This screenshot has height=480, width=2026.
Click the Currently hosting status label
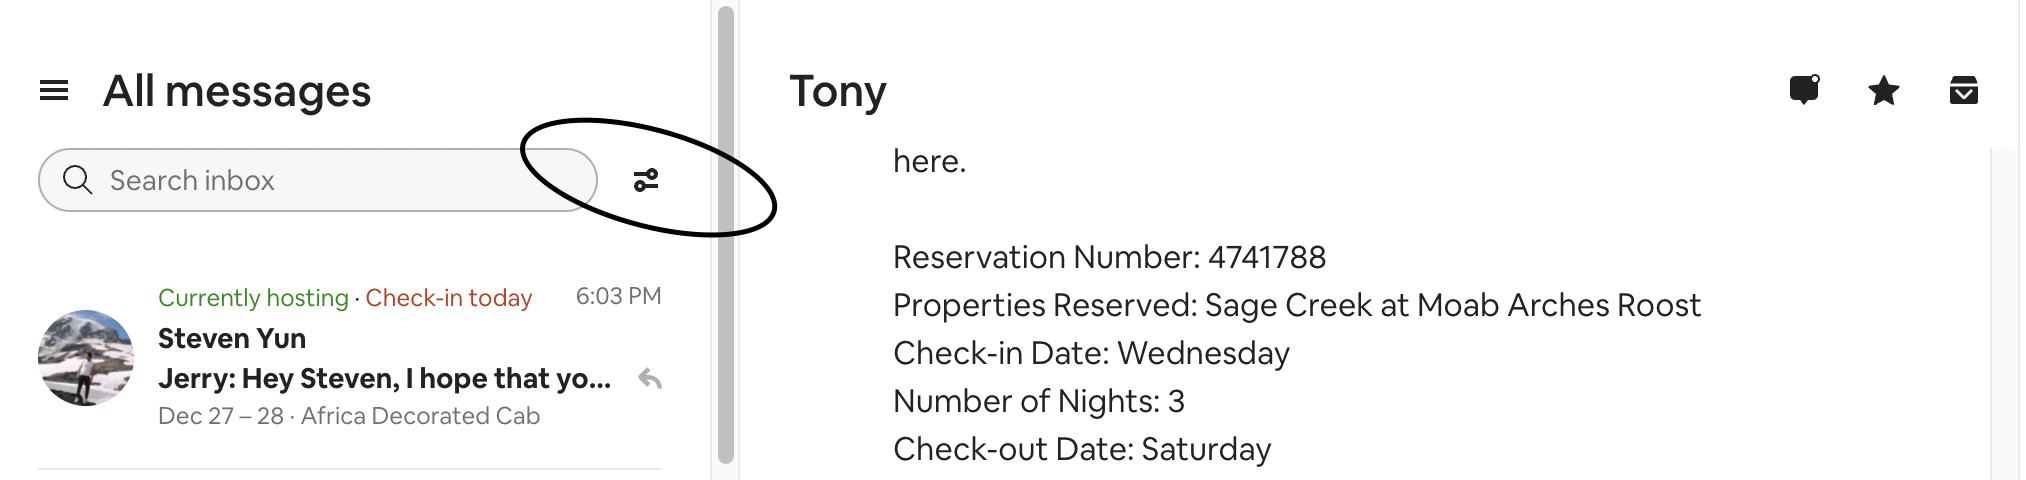click(x=253, y=298)
